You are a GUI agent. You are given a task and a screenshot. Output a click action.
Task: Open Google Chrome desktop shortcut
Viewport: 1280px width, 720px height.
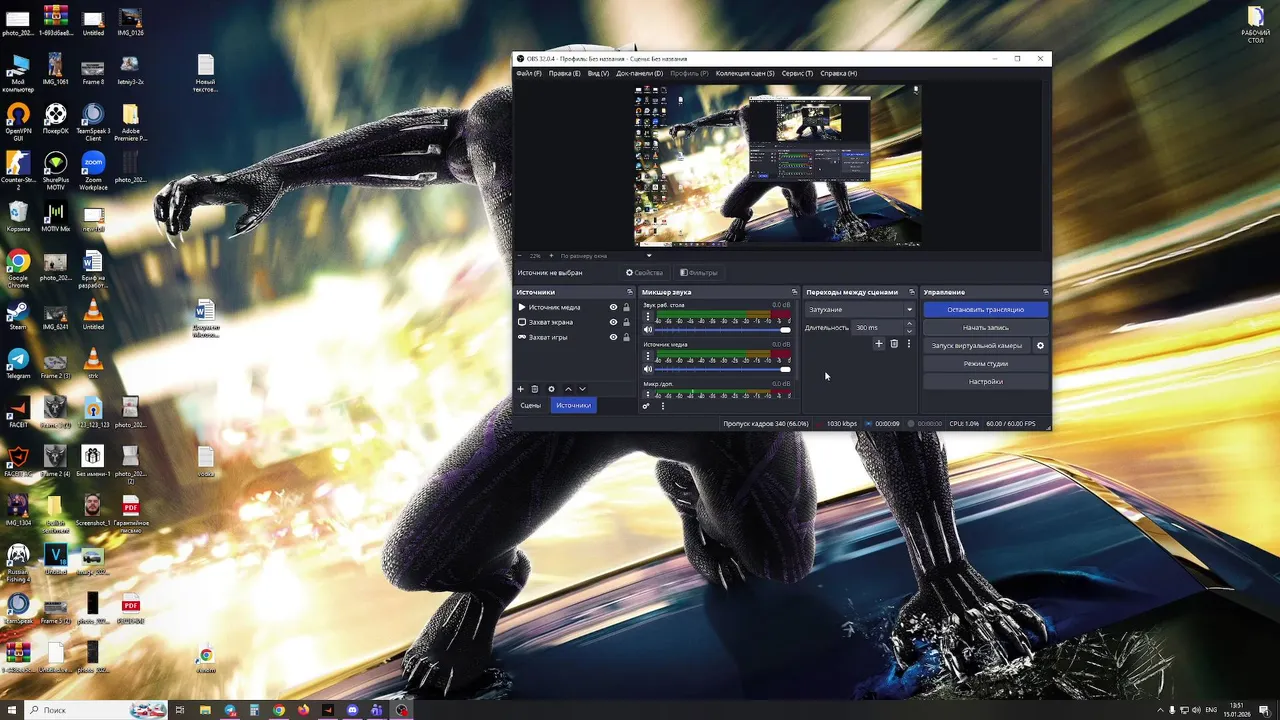pos(18,270)
